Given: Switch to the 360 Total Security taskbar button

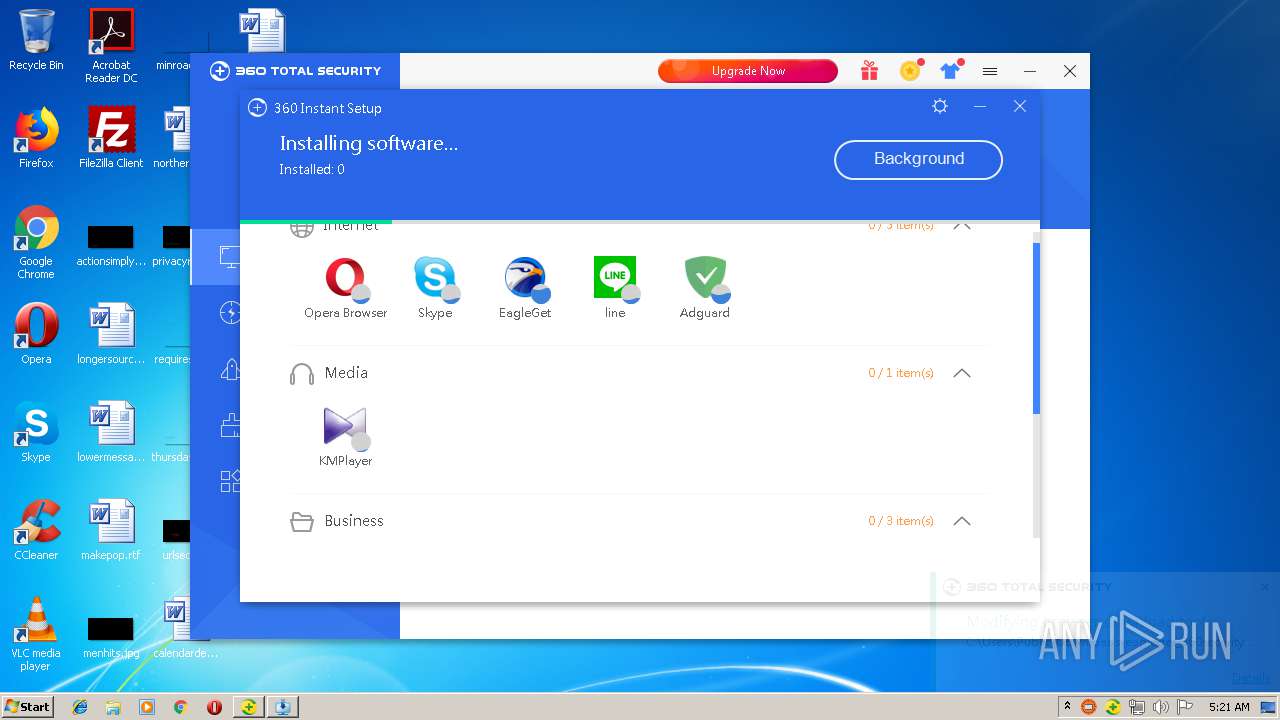Looking at the screenshot, I should 248,707.
